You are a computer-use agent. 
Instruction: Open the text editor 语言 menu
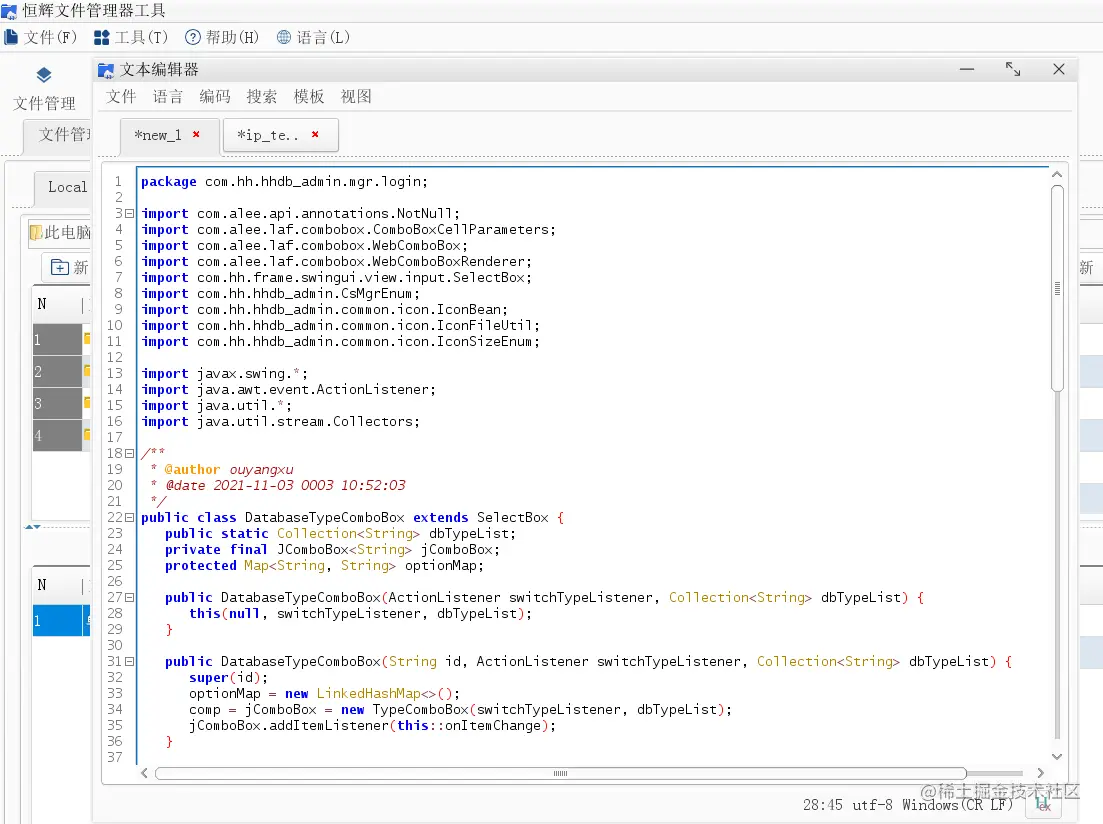[x=167, y=96]
